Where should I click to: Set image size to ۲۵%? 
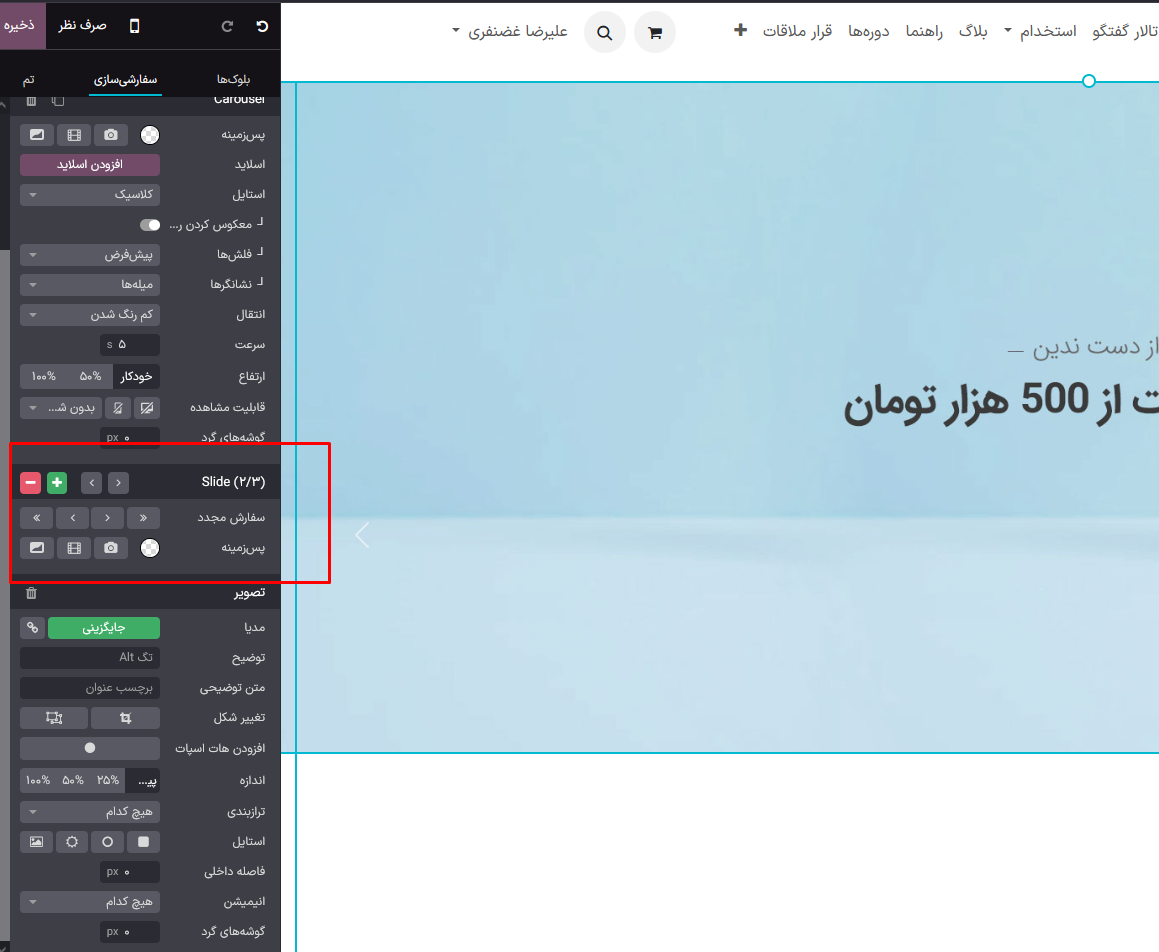(x=108, y=781)
